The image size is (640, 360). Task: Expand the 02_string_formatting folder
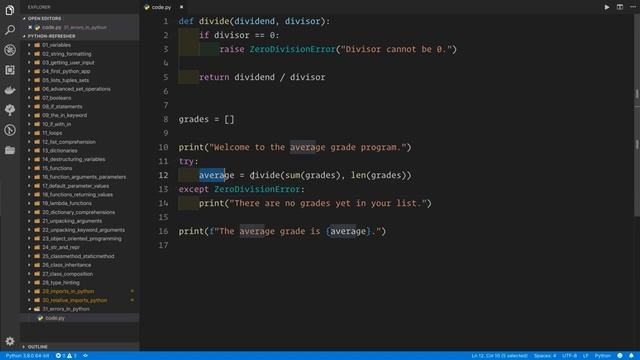coord(67,54)
